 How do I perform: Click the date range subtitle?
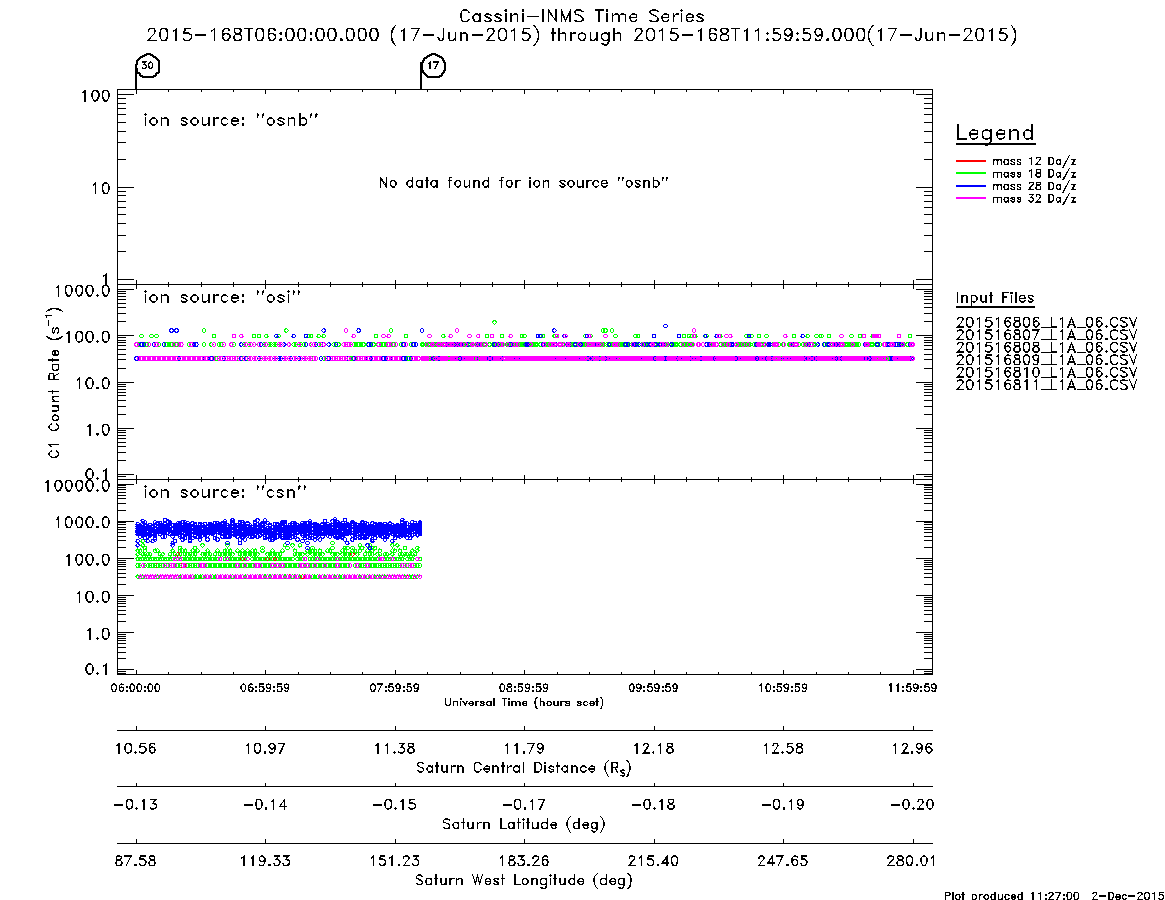coord(582,35)
